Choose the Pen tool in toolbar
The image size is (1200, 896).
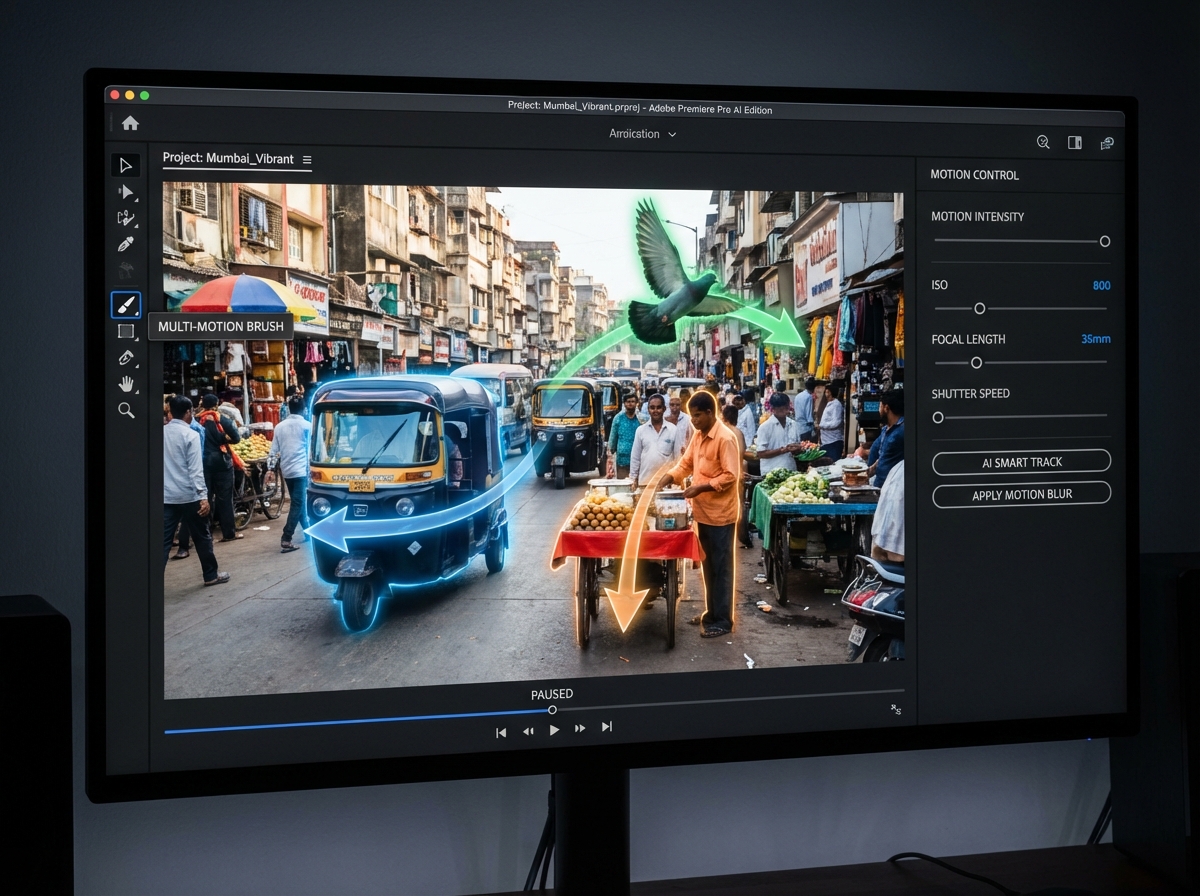pyautogui.click(x=126, y=244)
